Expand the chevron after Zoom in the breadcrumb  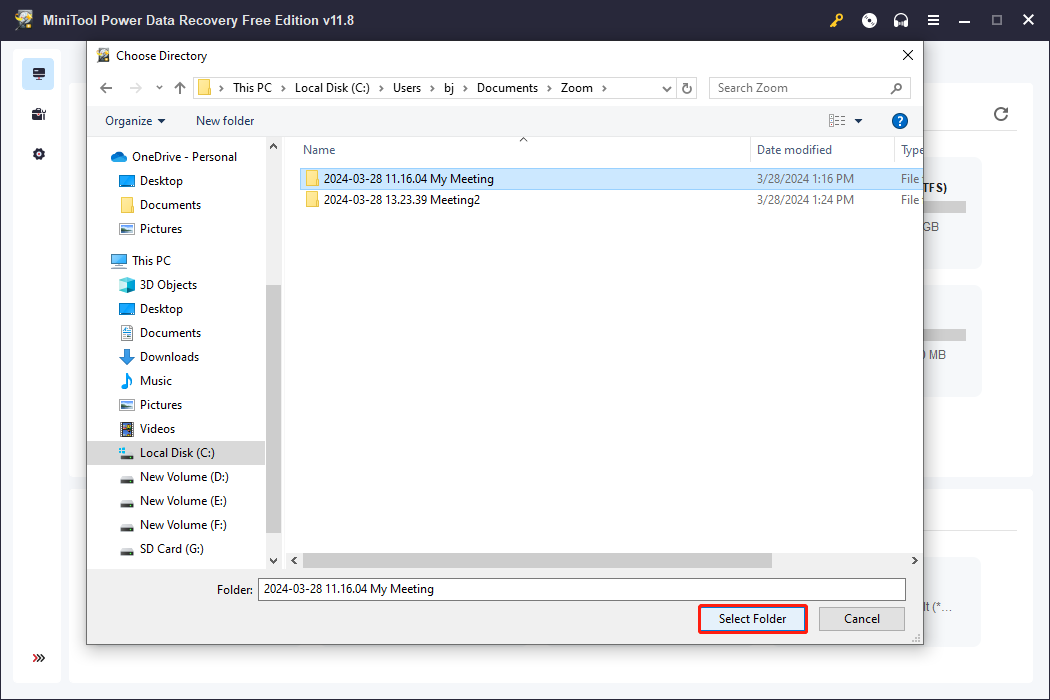pos(604,88)
